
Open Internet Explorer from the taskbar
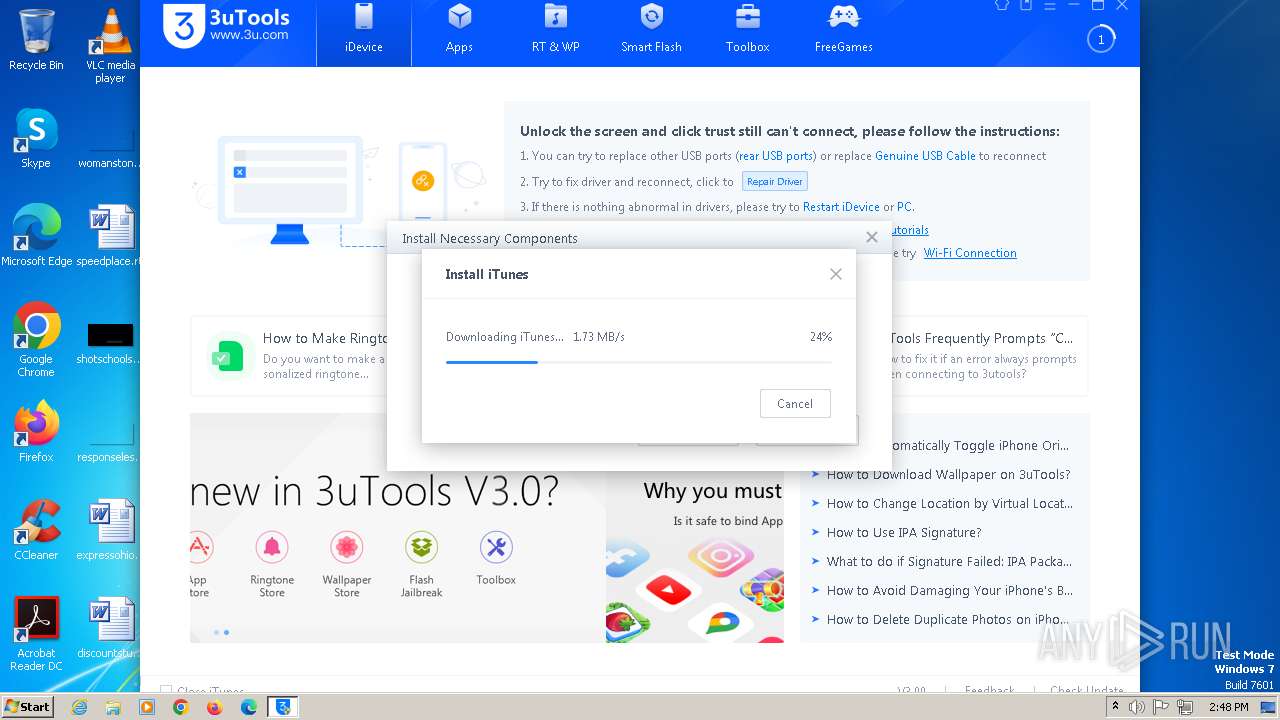[x=80, y=707]
